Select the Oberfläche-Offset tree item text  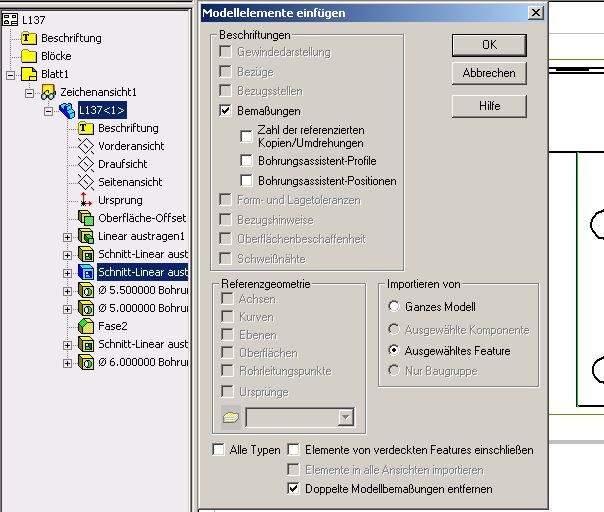tap(142, 218)
